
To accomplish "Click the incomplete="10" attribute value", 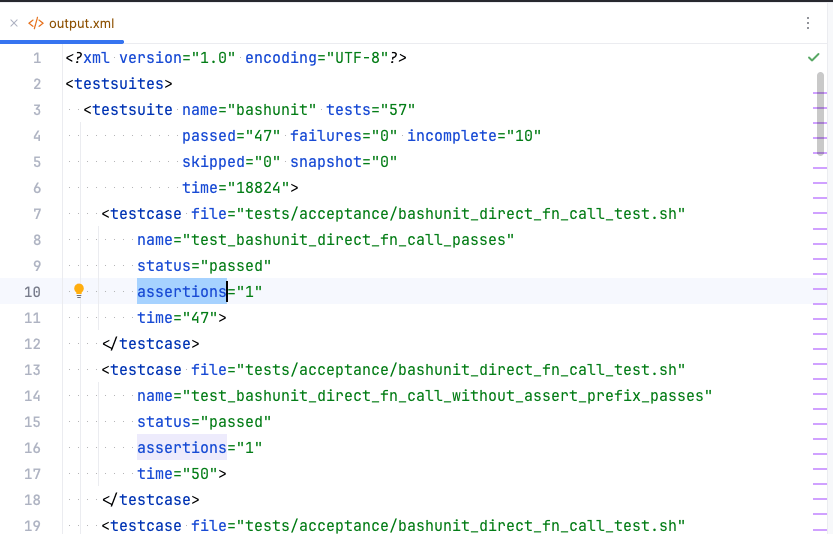I will pos(523,136).
